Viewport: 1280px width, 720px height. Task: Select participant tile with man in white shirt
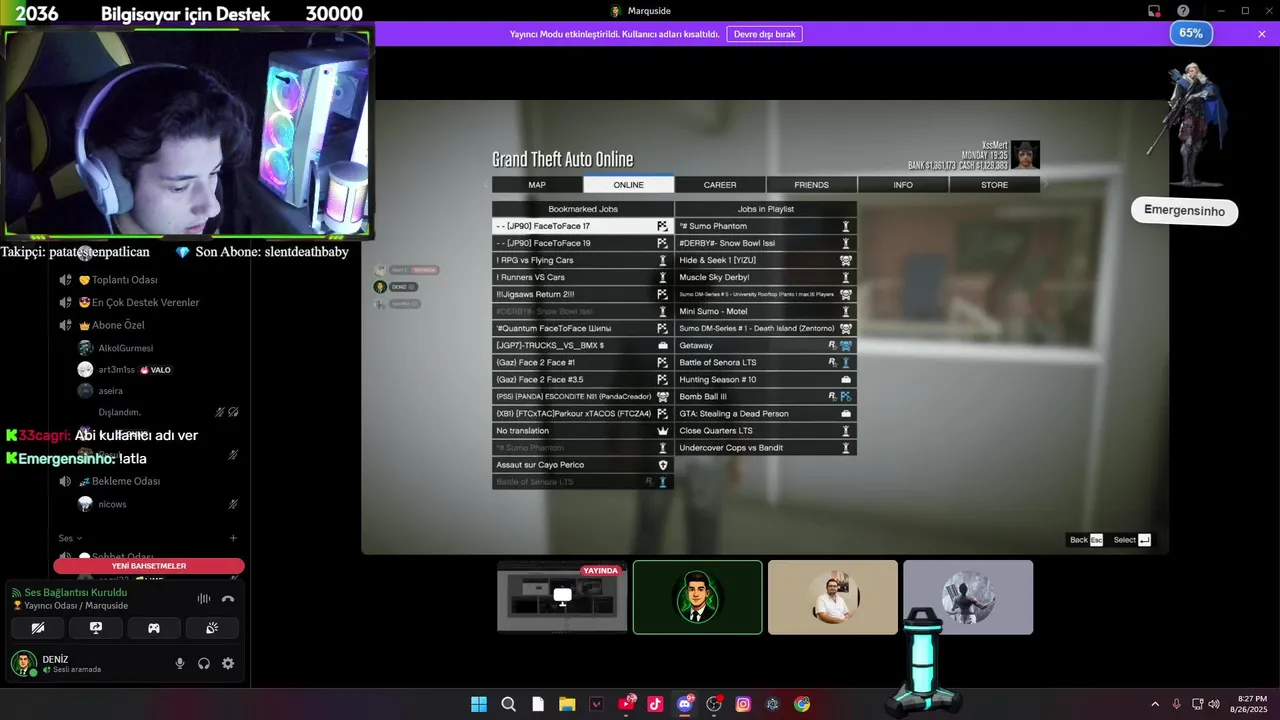(833, 597)
